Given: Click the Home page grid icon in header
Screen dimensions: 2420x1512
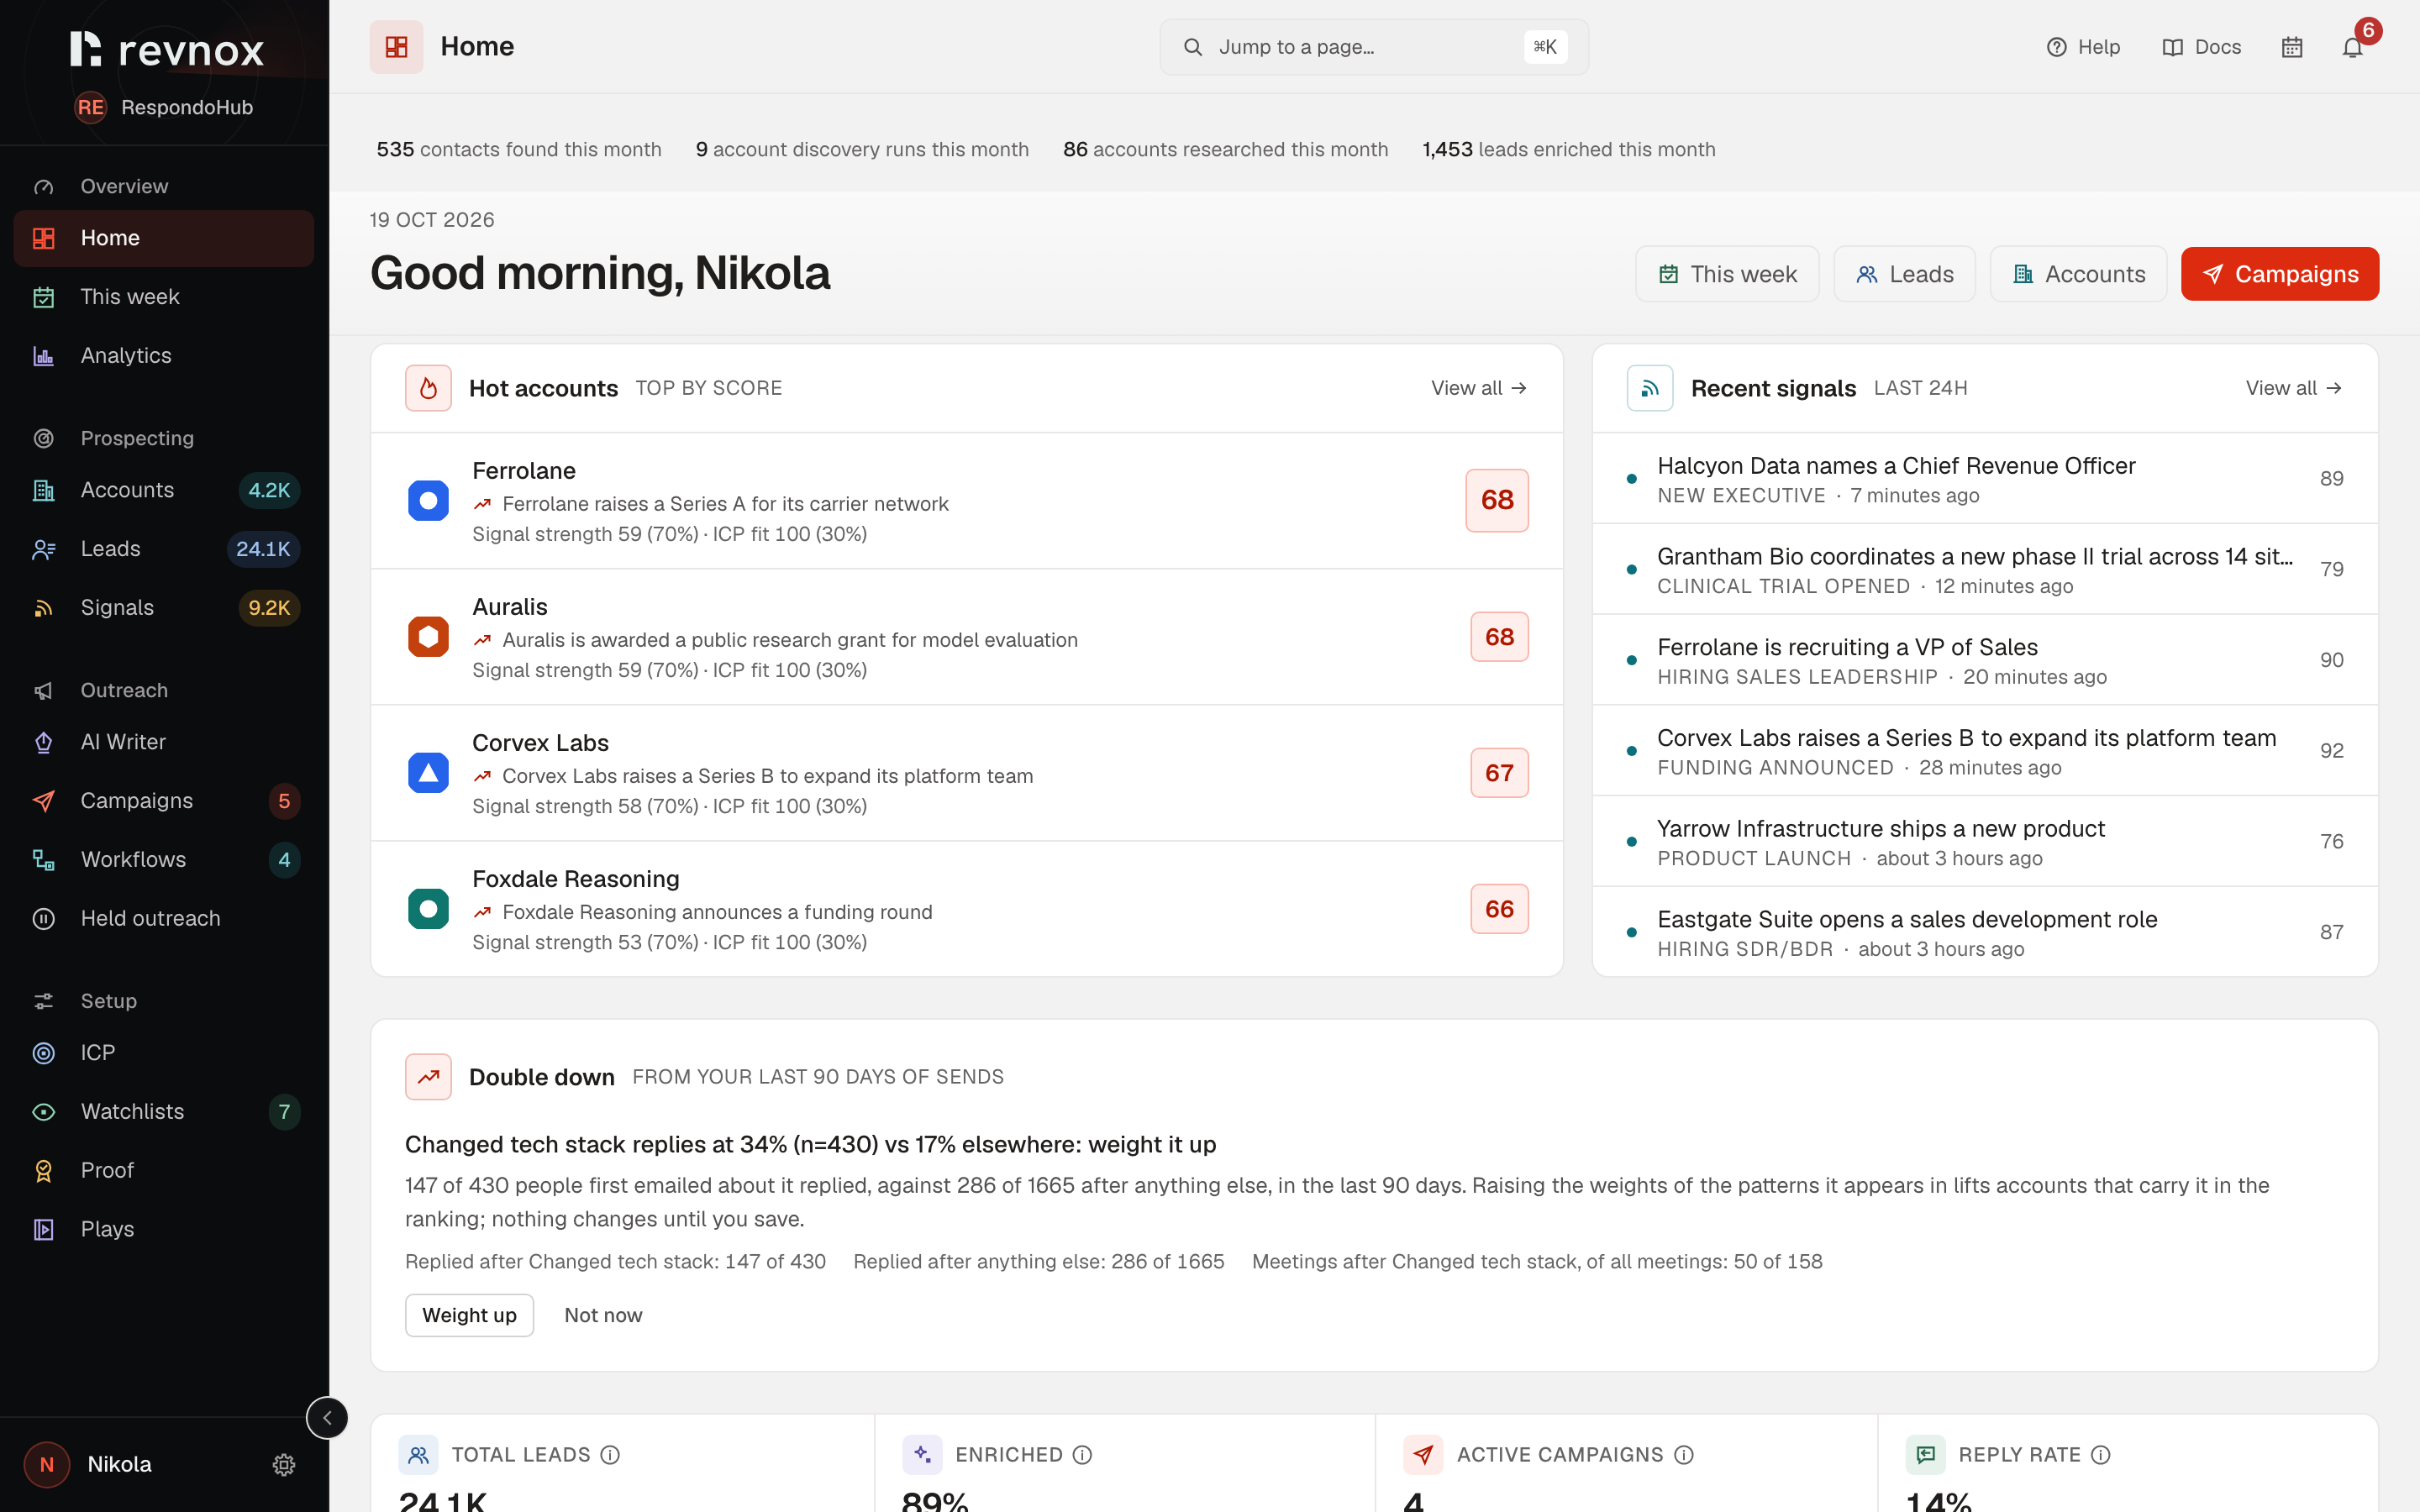Looking at the screenshot, I should coord(396,47).
